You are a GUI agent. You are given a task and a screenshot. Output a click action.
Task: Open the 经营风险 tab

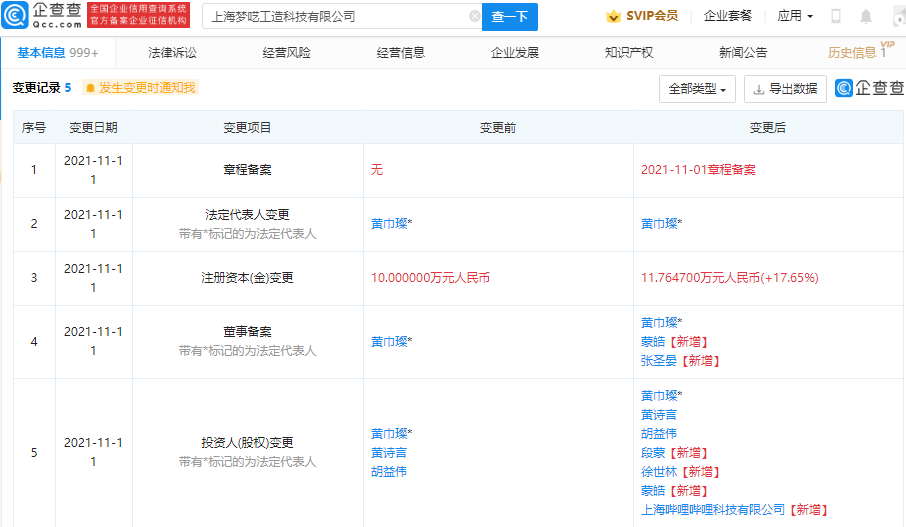(x=286, y=53)
